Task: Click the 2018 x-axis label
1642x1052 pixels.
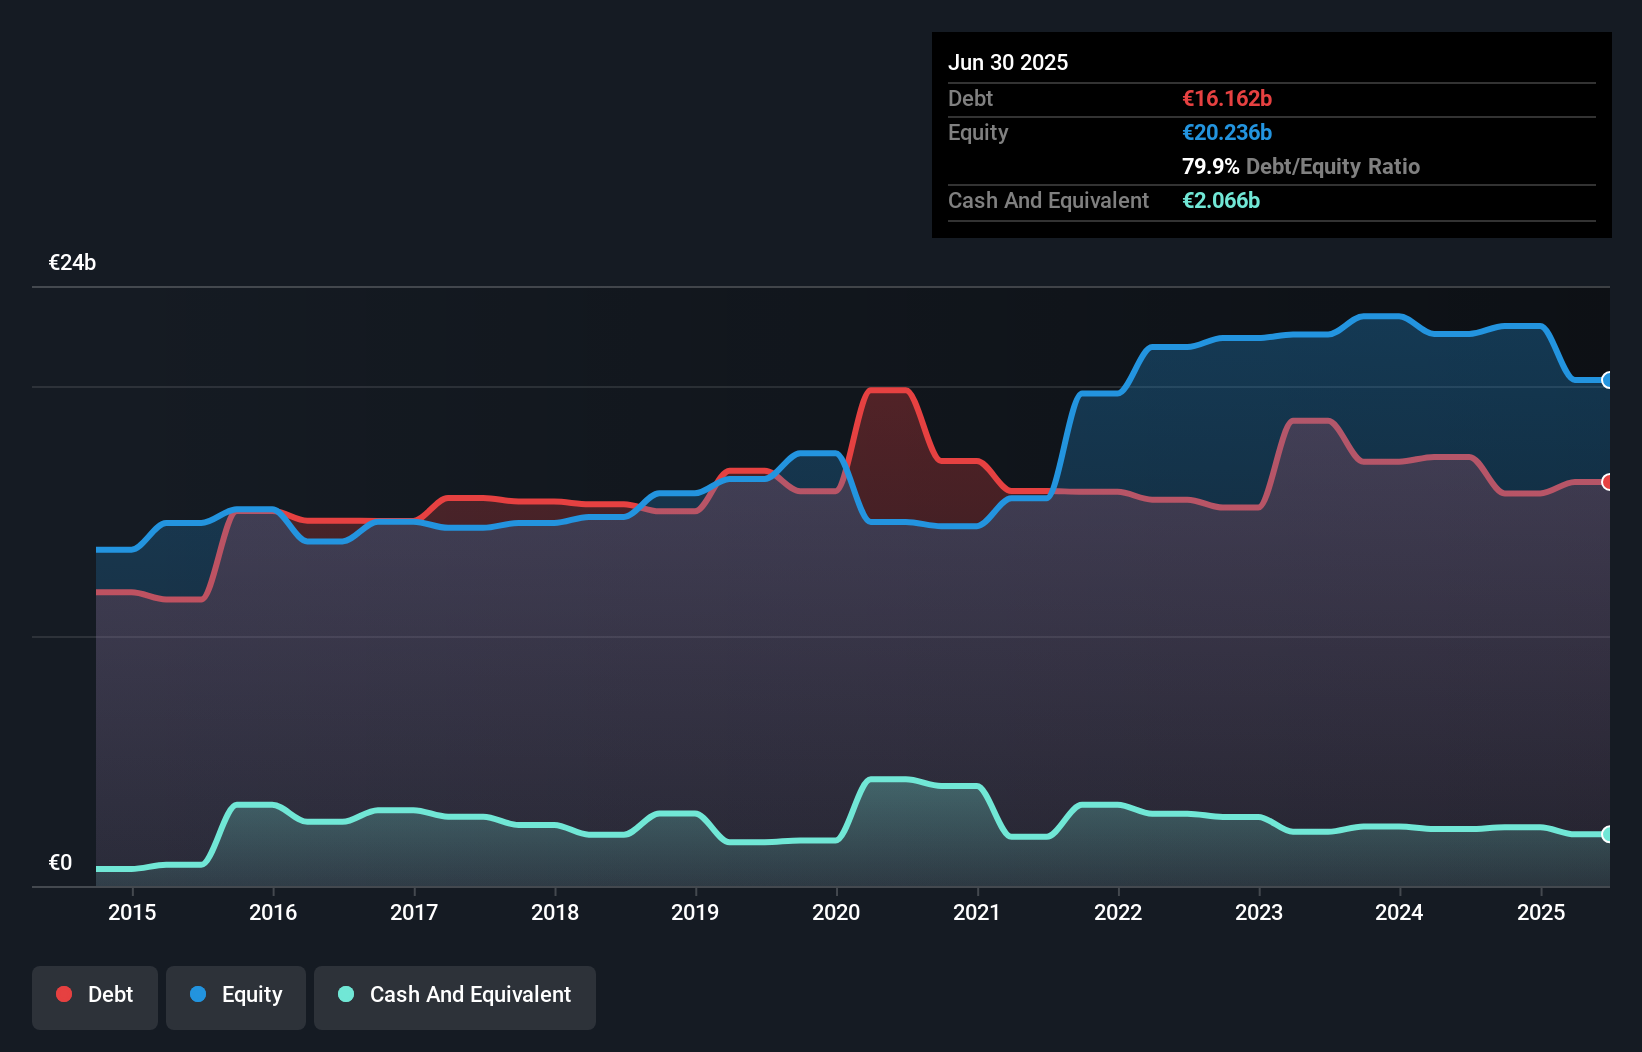Action: (x=555, y=912)
